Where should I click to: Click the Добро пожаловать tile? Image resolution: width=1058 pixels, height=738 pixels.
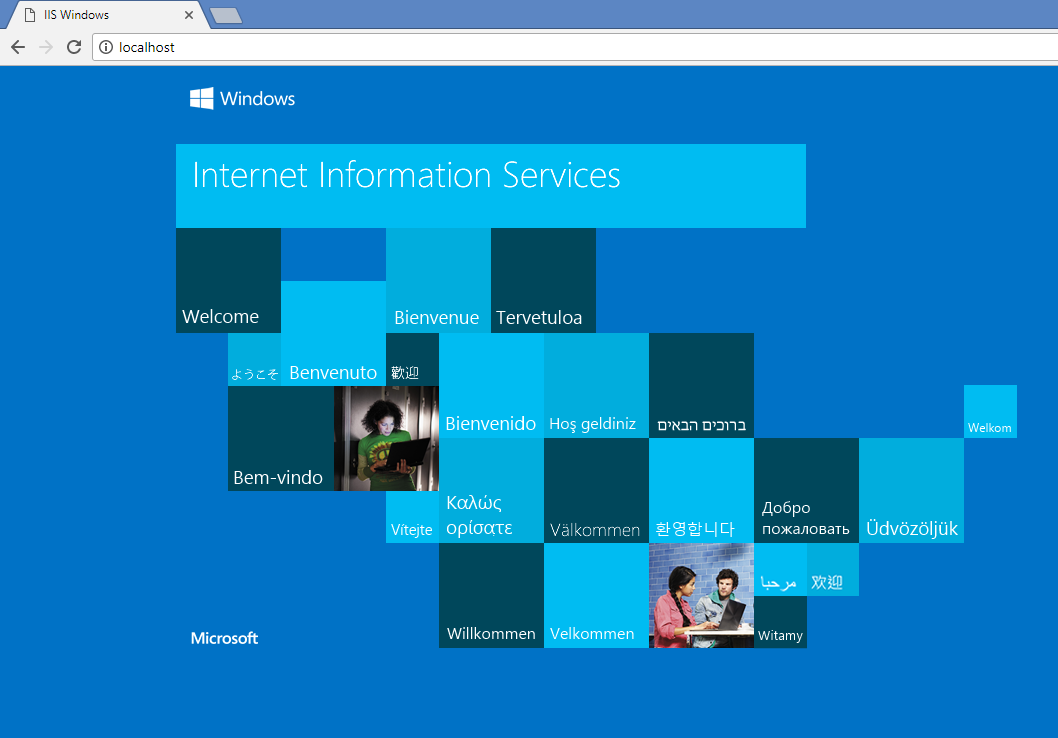tap(806, 490)
